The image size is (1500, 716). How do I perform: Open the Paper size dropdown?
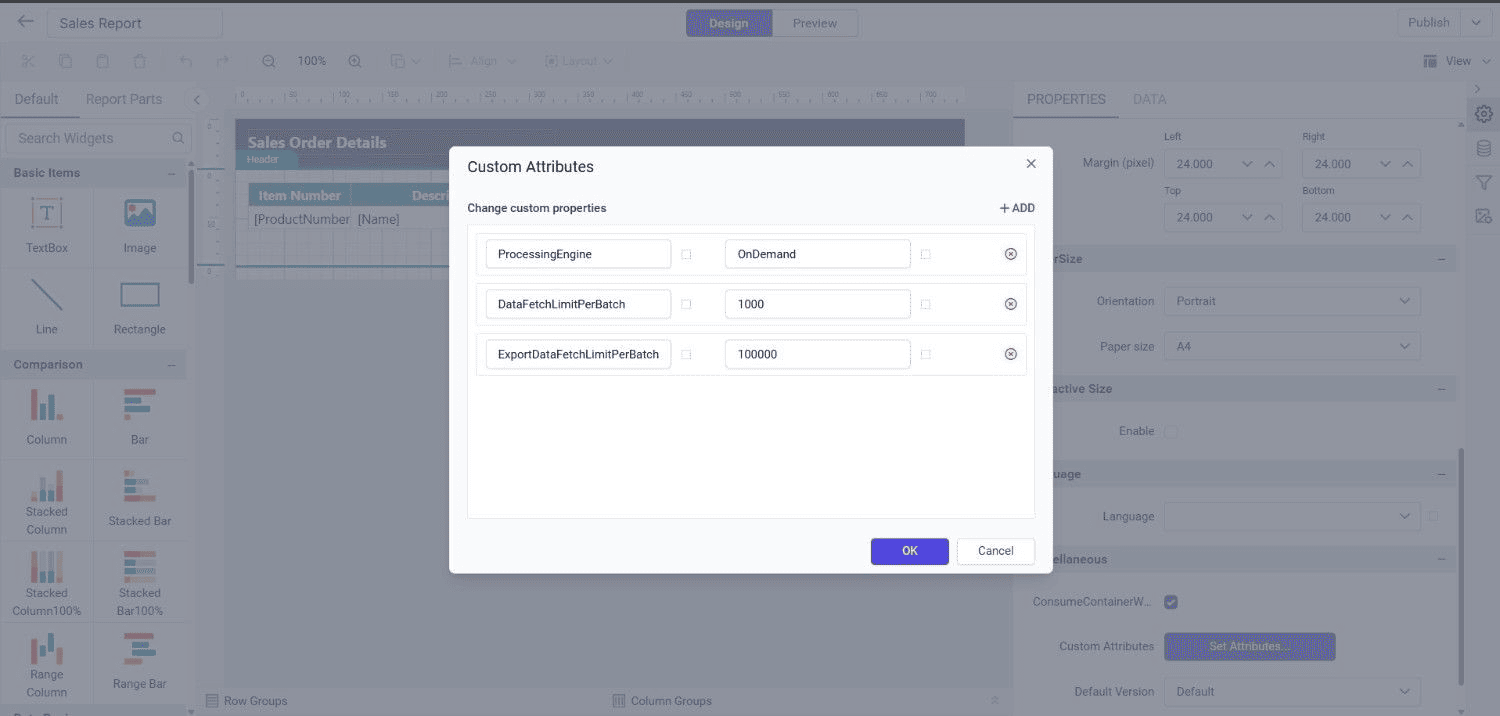[x=1292, y=345]
